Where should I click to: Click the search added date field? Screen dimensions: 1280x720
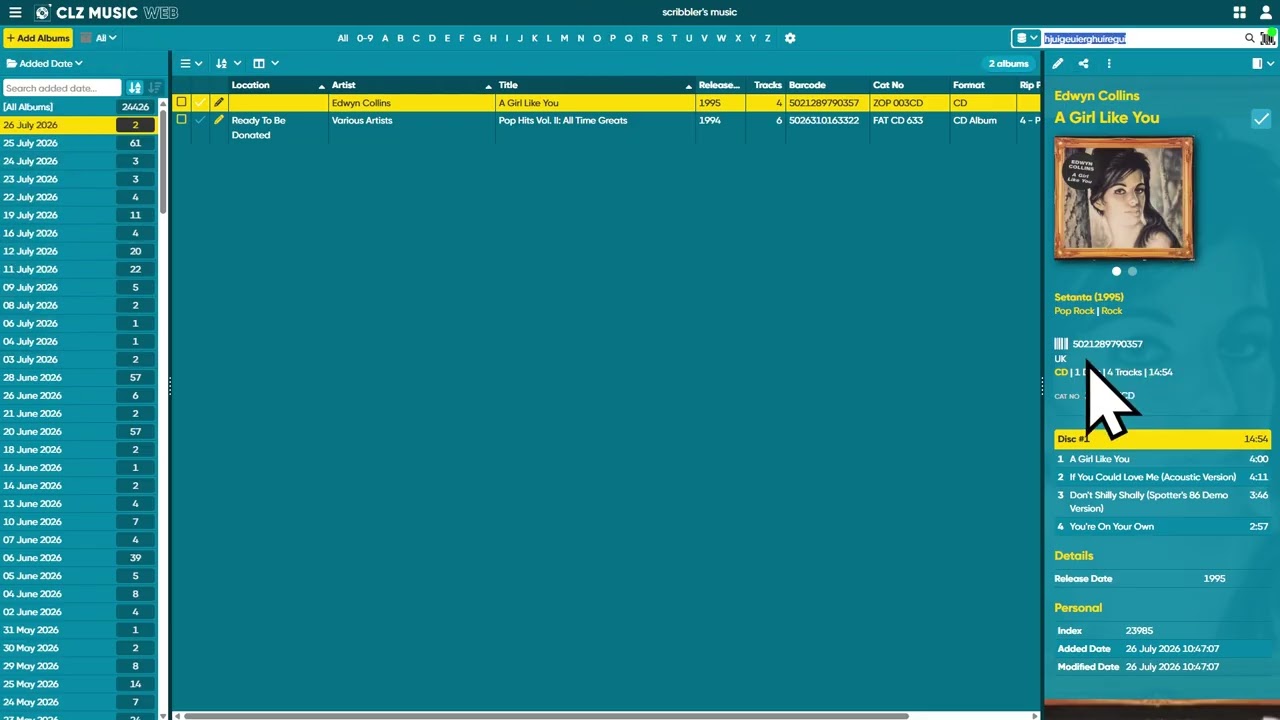coord(62,88)
